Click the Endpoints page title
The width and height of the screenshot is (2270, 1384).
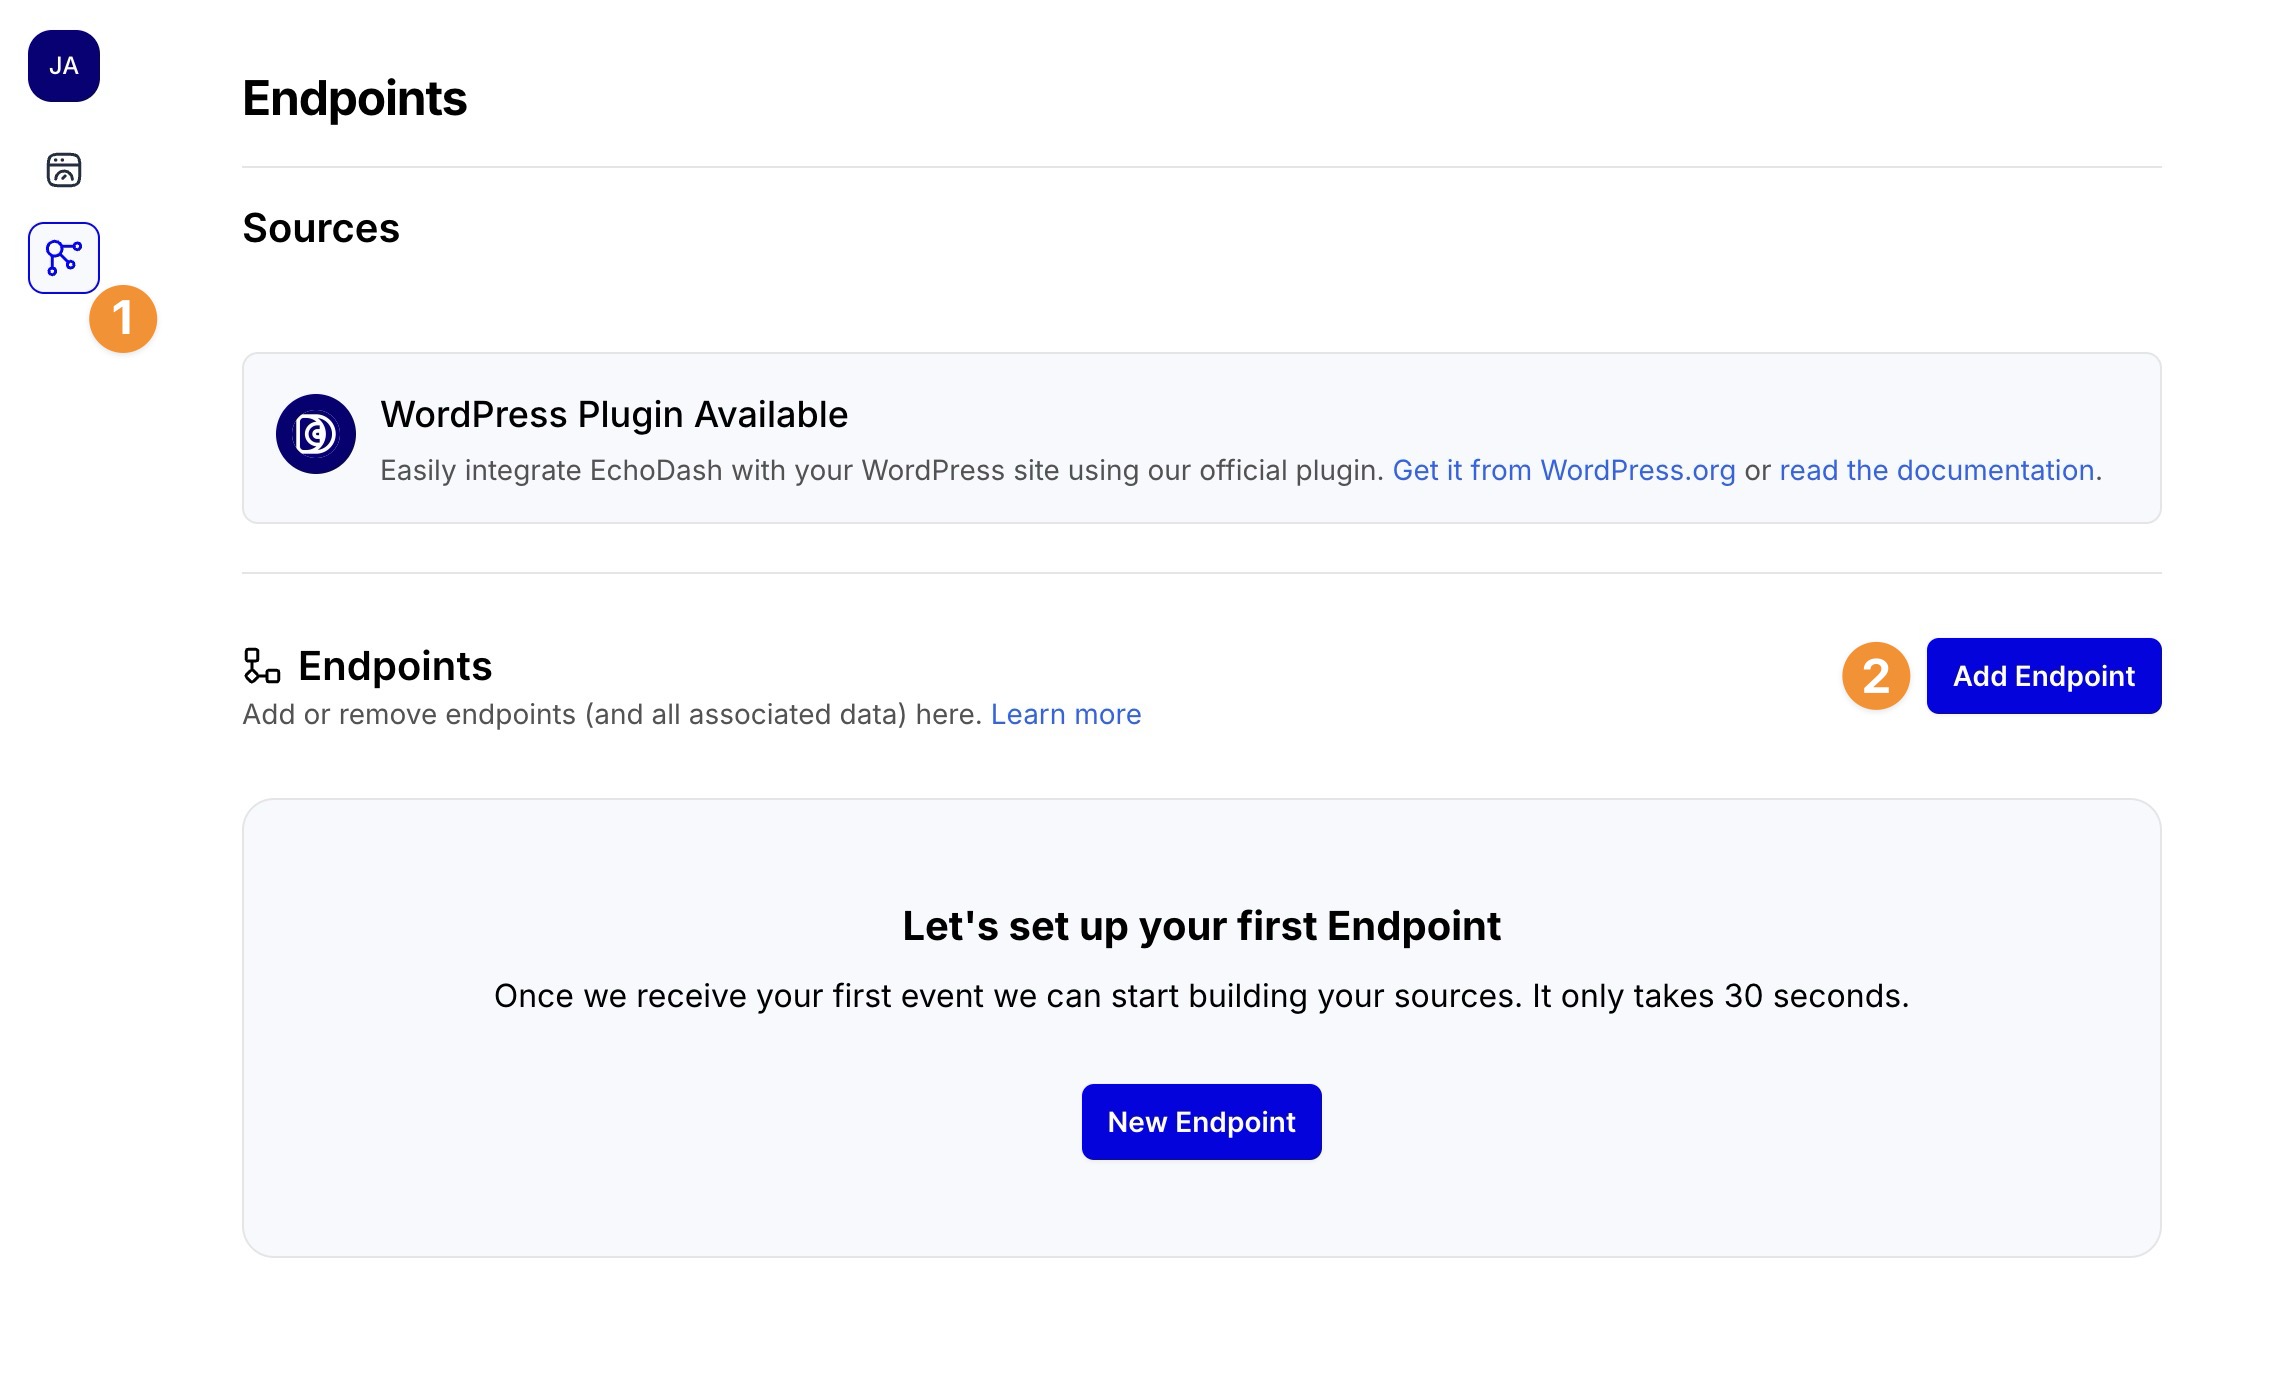click(x=355, y=98)
